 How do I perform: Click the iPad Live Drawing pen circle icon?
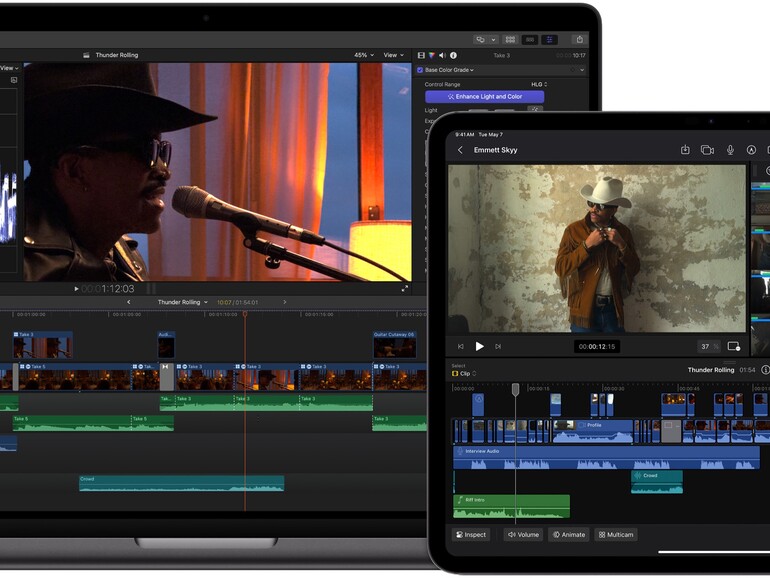[x=751, y=150]
